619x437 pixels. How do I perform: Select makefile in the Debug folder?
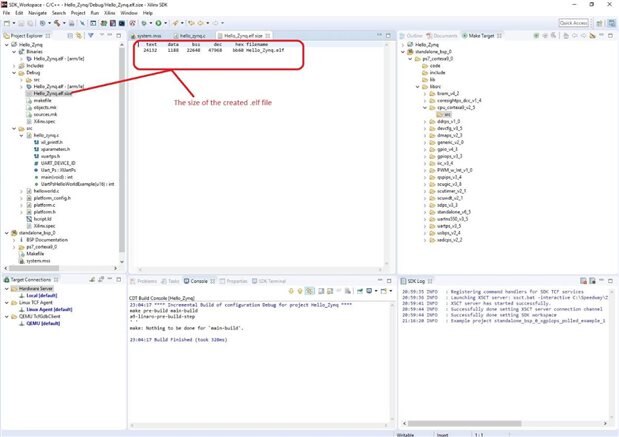(42, 101)
